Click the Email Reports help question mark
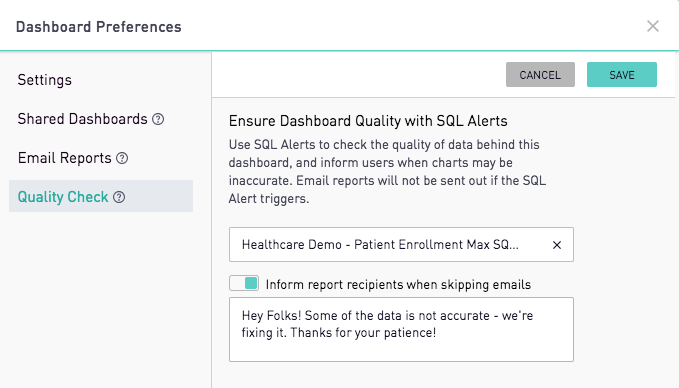The height and width of the screenshot is (388, 679). point(122,158)
